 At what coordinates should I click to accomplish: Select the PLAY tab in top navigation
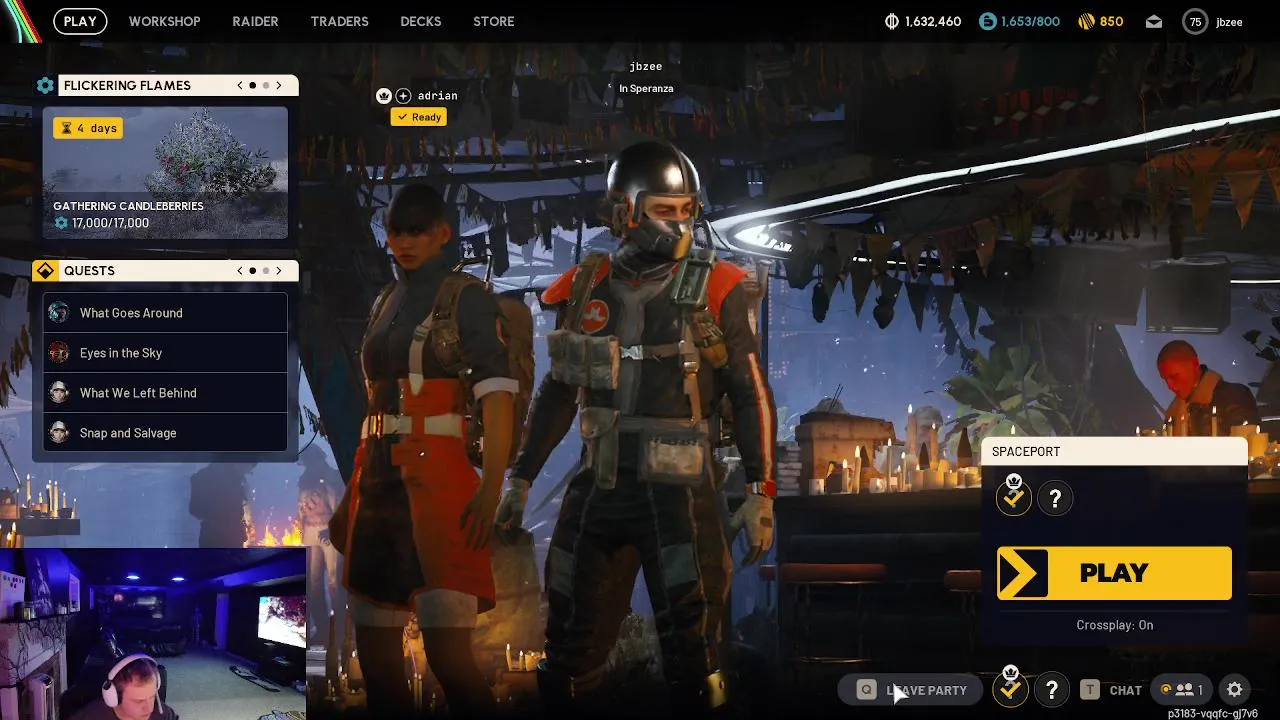80,21
